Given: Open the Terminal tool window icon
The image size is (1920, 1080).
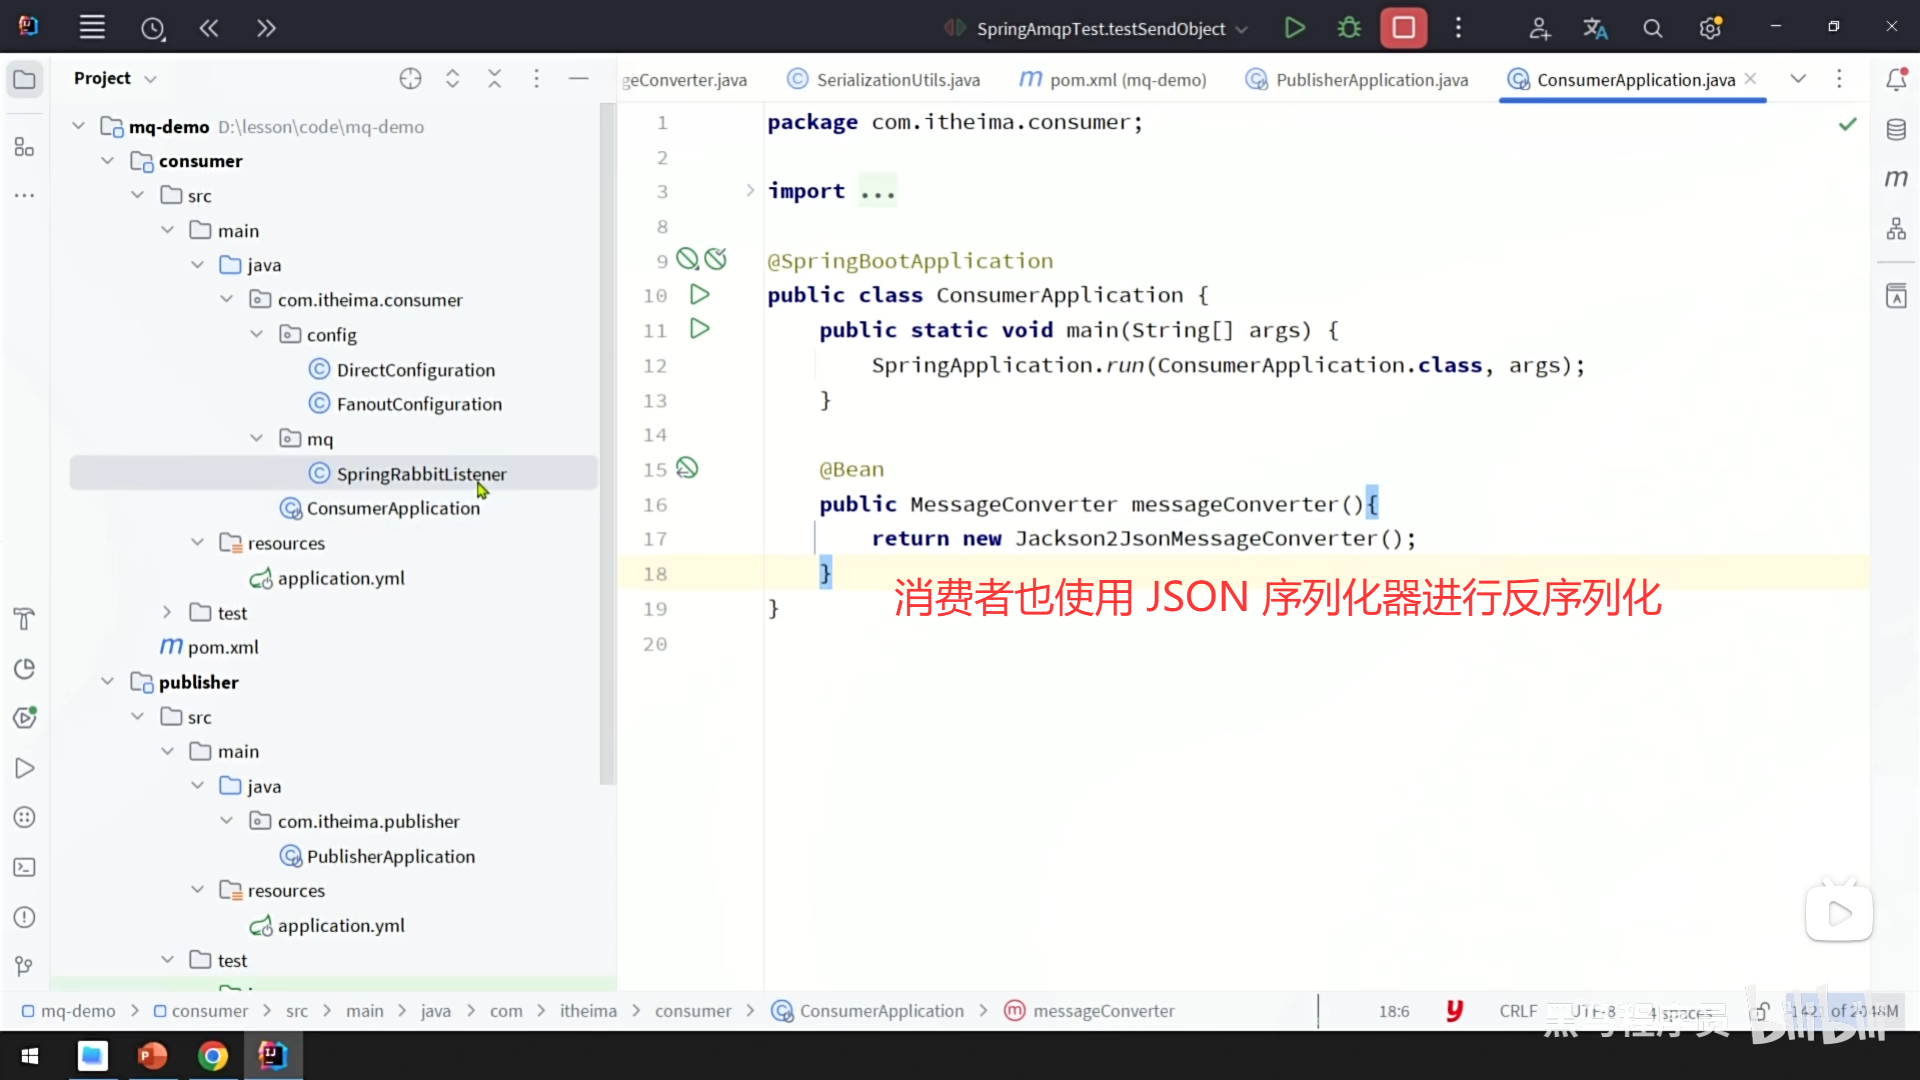Looking at the screenshot, I should (25, 868).
